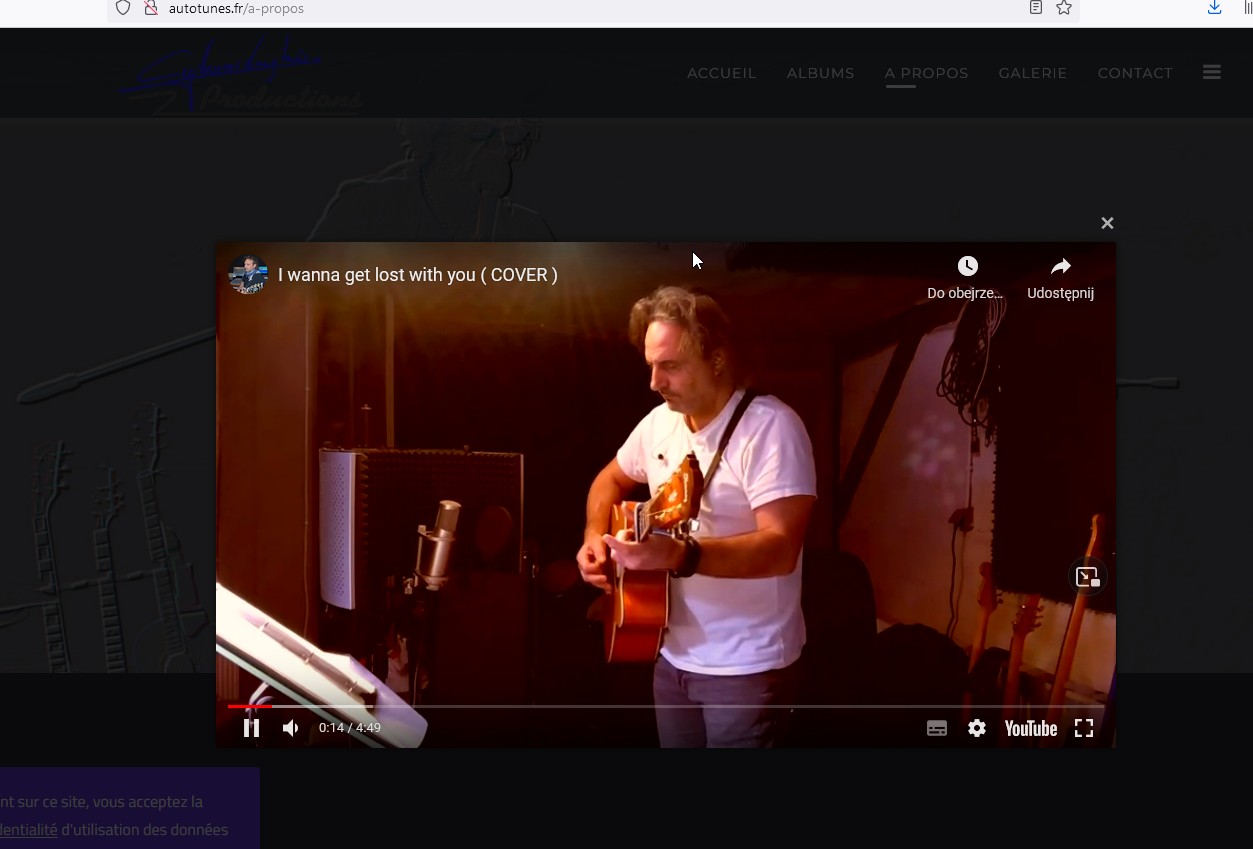The width and height of the screenshot is (1253, 849).
Task: Pause the YouTube video
Action: point(251,728)
